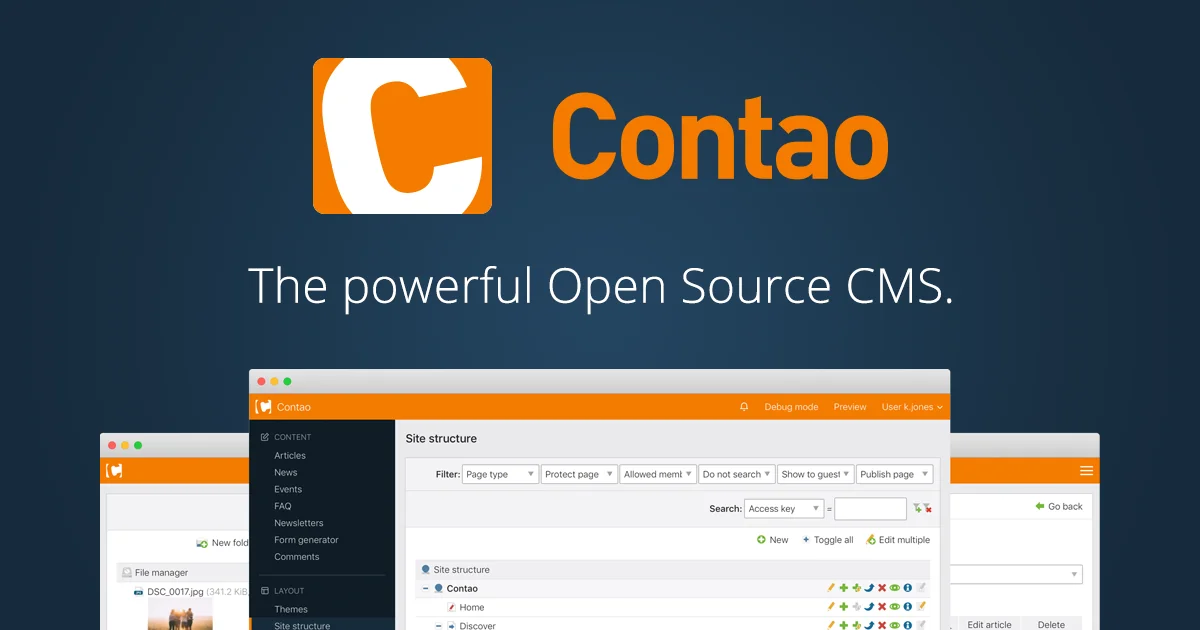Screen dimensions: 1200x630
Task: Toggle visibility of the Home page
Action: click(x=895, y=606)
